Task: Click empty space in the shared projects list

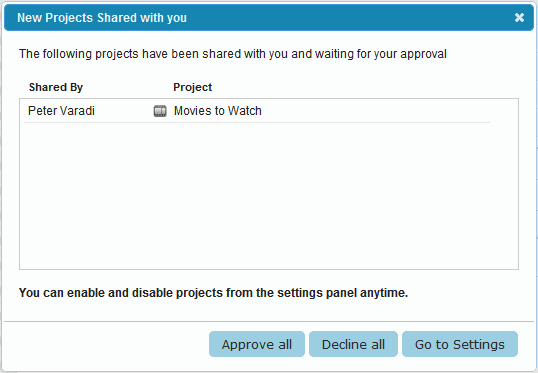Action: click(269, 196)
